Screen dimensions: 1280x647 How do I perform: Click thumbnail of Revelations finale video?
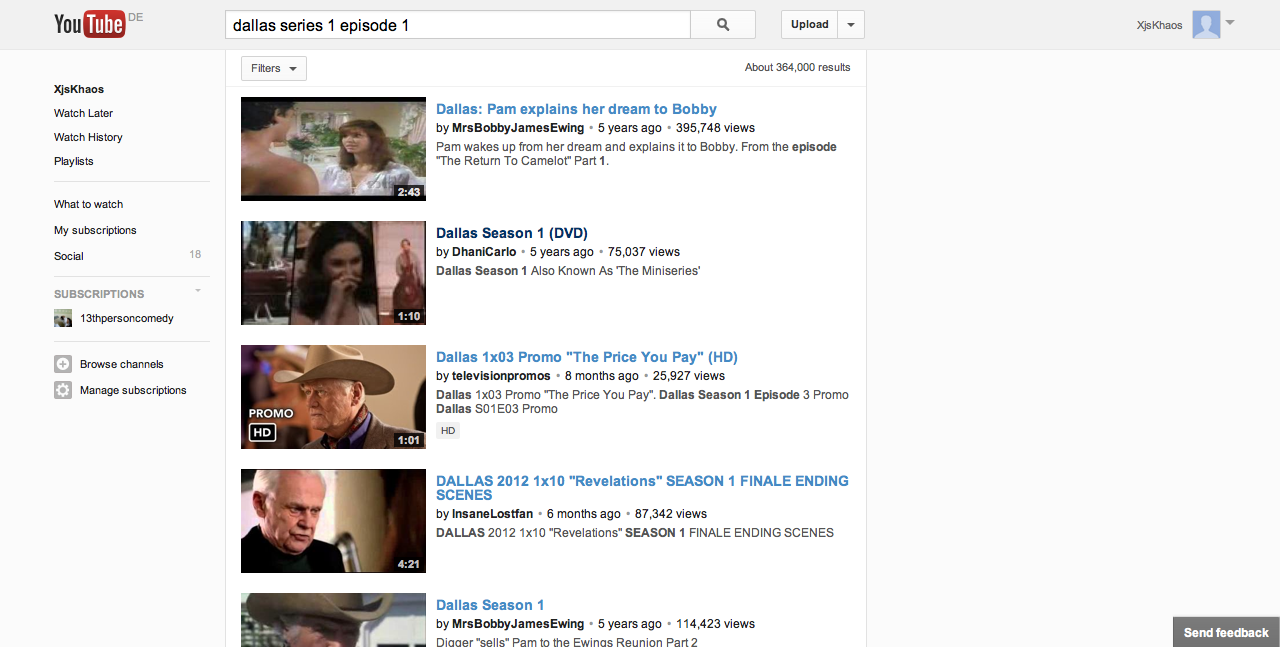(x=333, y=521)
